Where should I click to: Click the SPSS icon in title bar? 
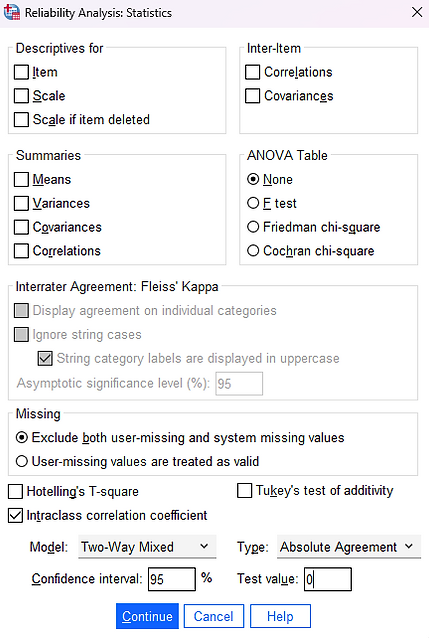[x=11, y=12]
